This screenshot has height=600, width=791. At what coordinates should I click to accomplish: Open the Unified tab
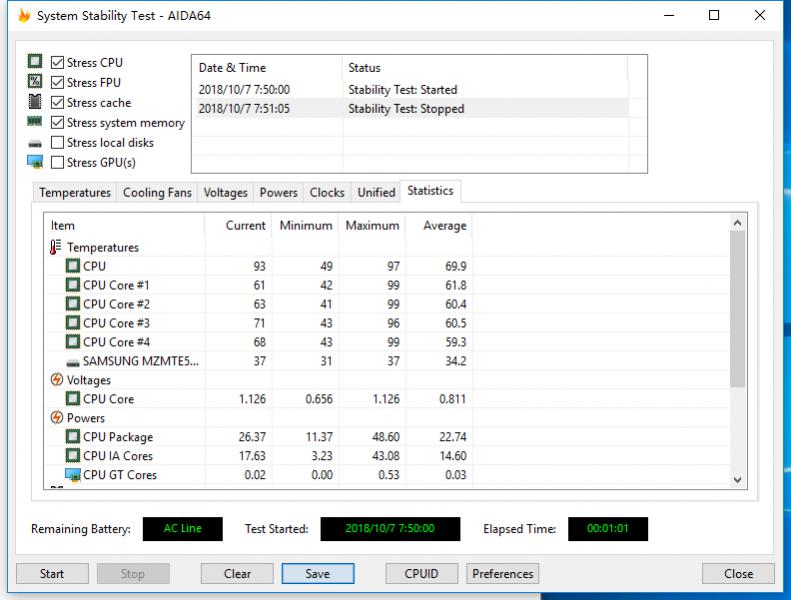point(376,192)
